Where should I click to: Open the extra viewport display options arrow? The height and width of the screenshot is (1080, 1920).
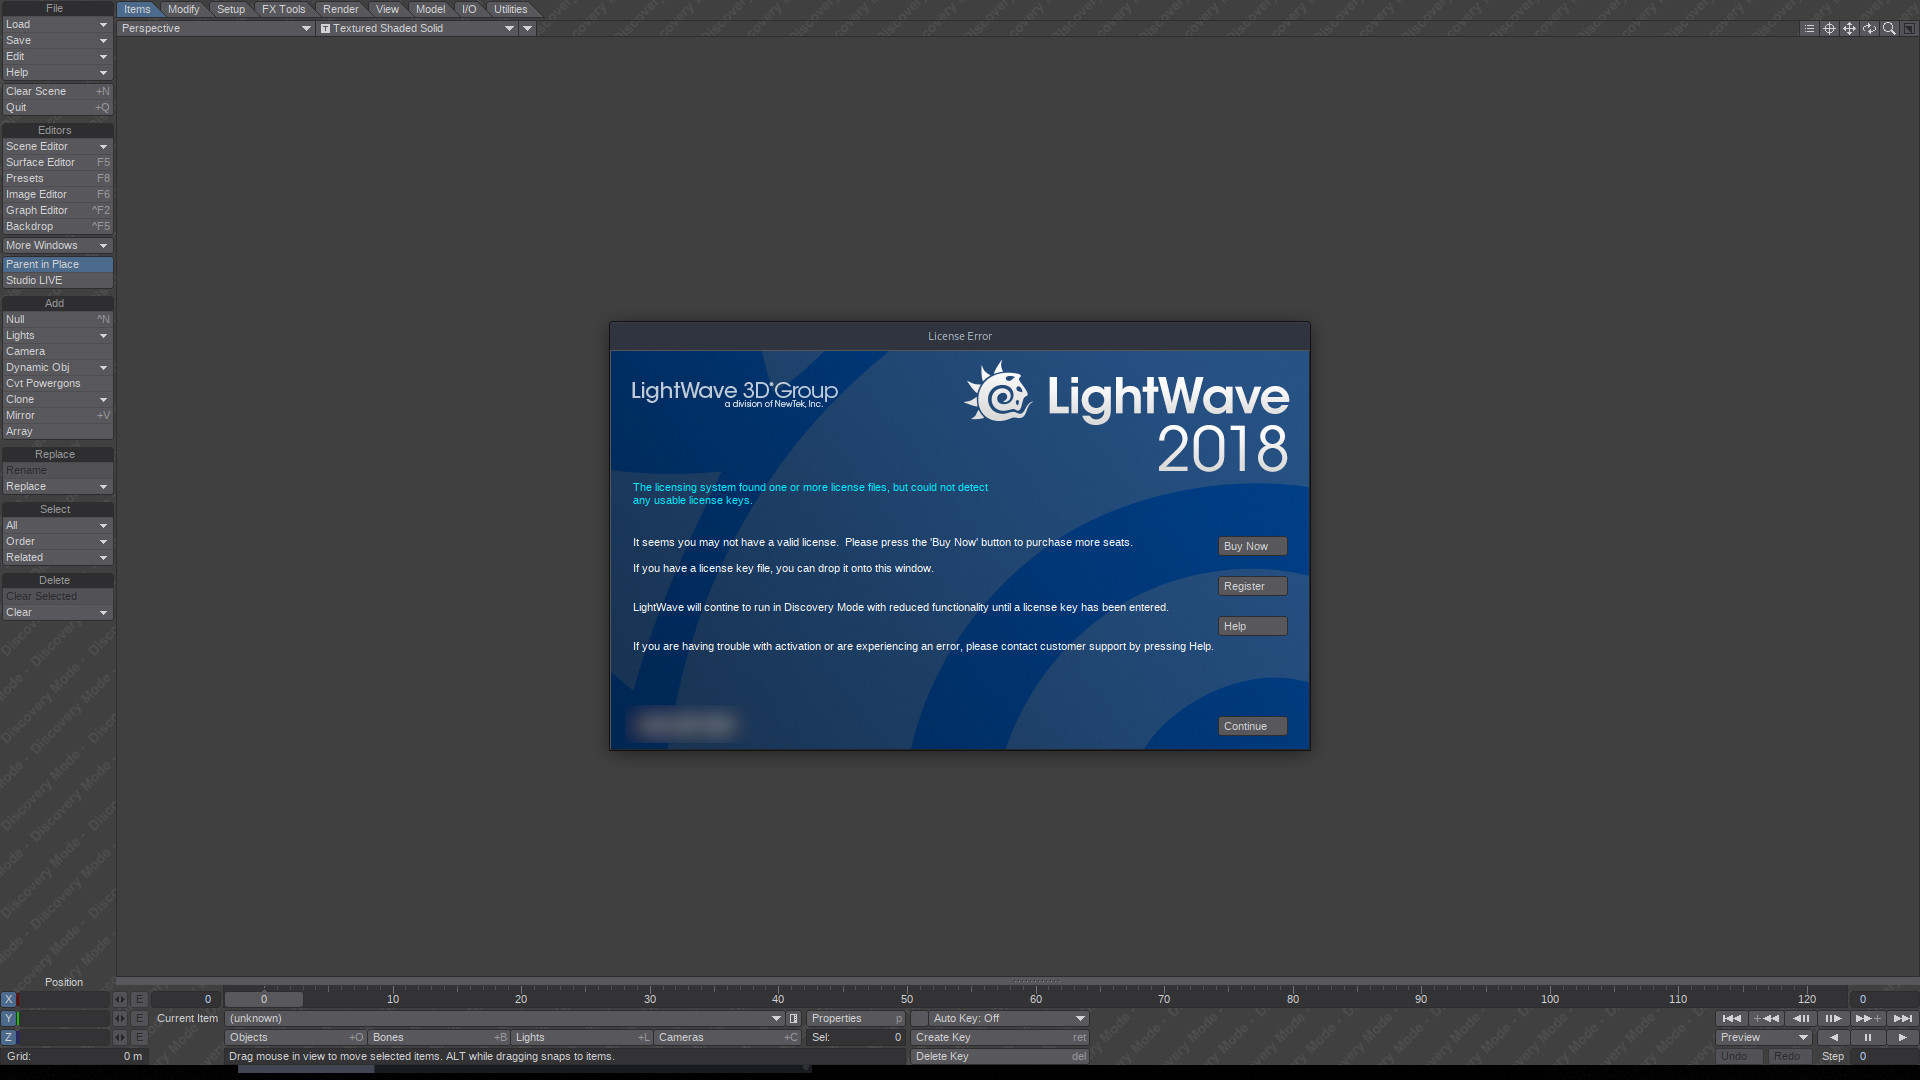pyautogui.click(x=528, y=28)
